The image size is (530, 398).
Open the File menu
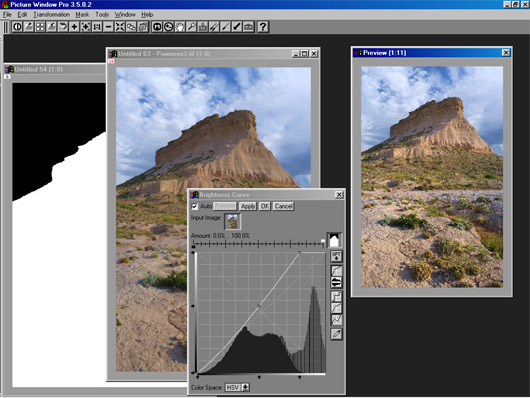click(x=7, y=15)
